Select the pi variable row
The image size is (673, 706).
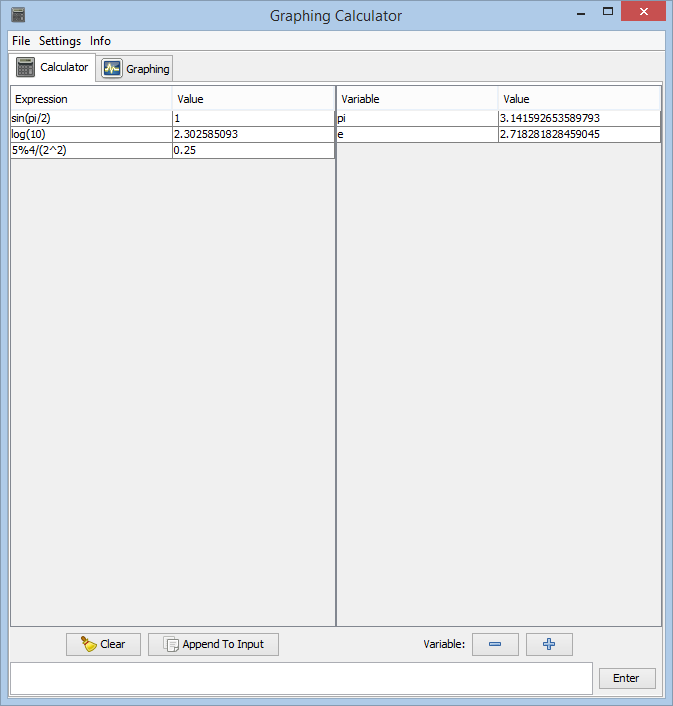[416, 118]
